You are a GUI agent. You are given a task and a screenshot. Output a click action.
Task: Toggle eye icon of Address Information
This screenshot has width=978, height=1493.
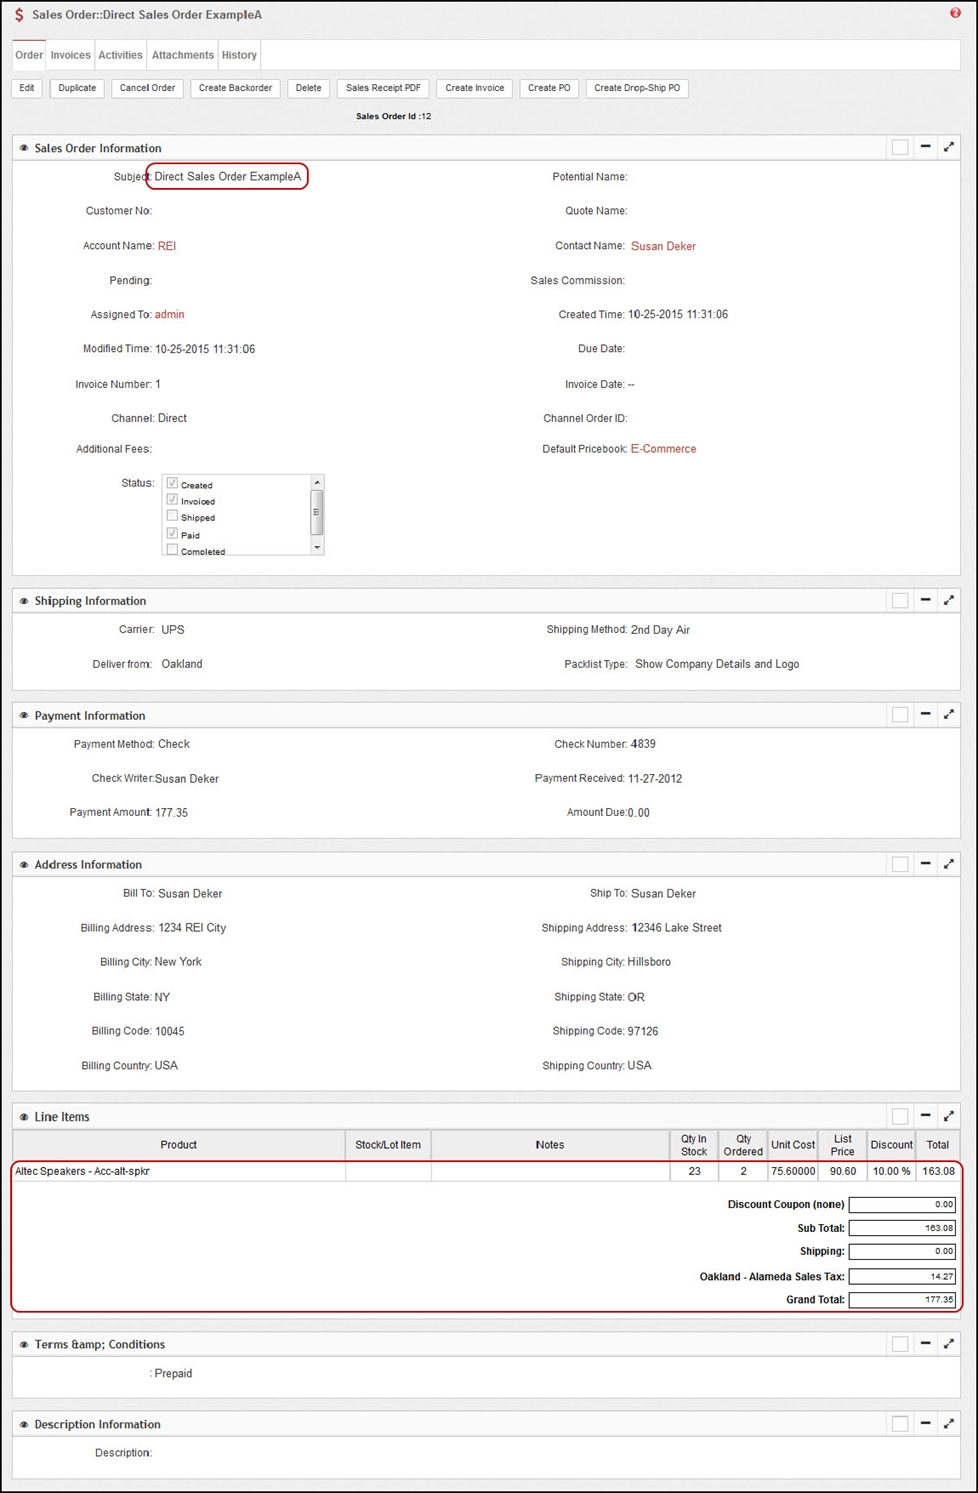click(x=24, y=865)
